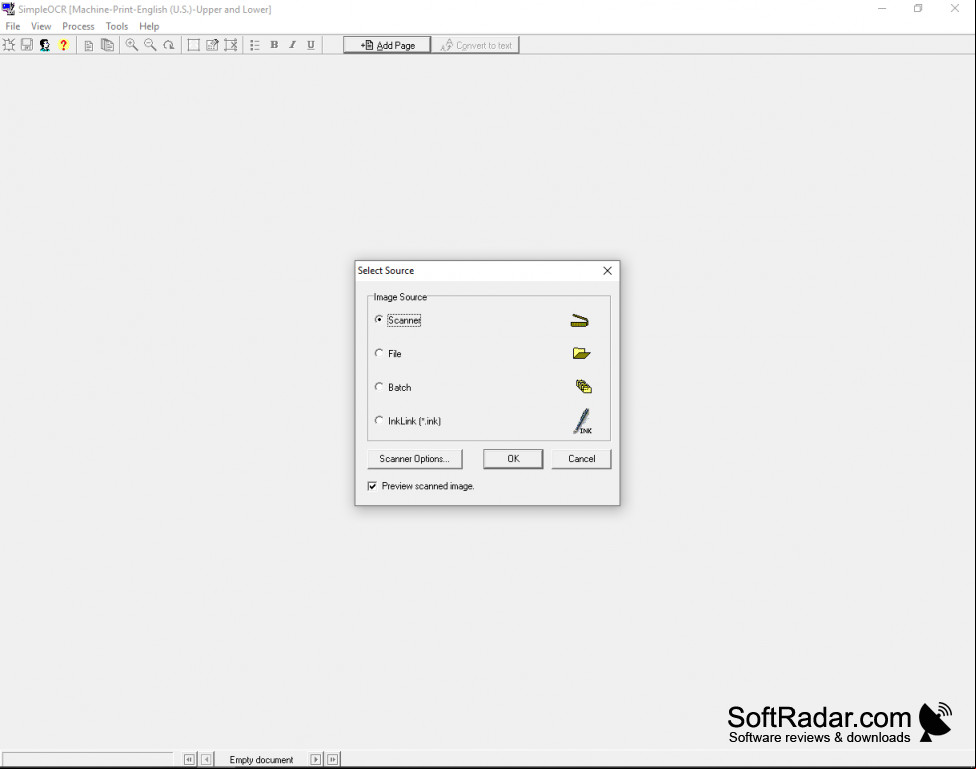Image resolution: width=976 pixels, height=769 pixels.
Task: Uncheck Preview scanned image checkbox
Action: click(x=372, y=486)
